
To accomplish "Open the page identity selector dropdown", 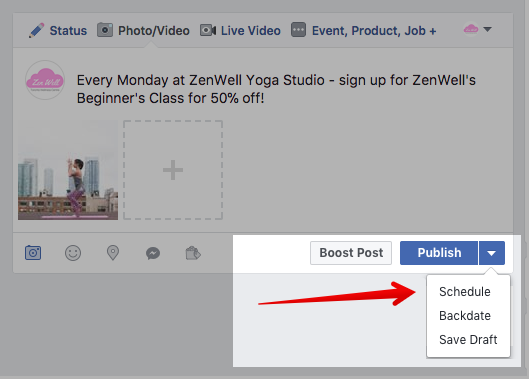I will click(x=477, y=29).
